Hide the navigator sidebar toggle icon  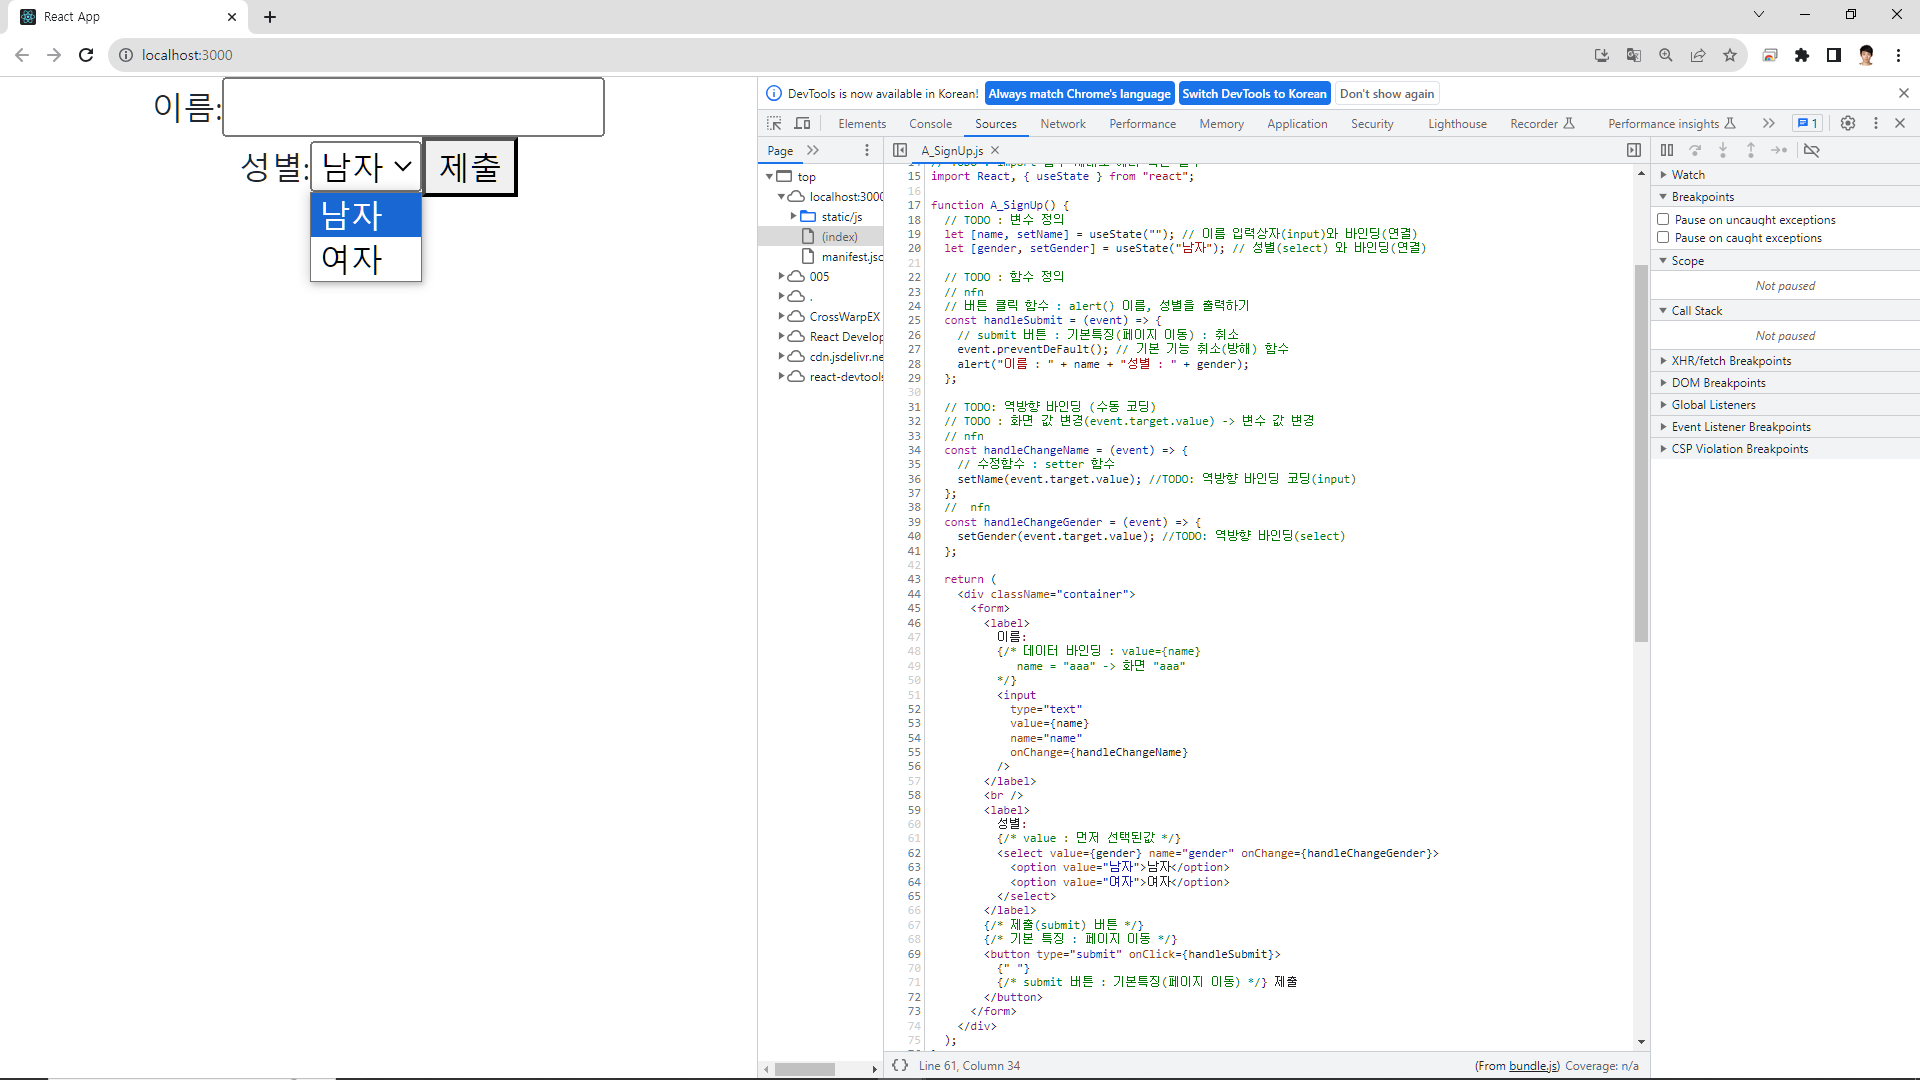coord(900,150)
